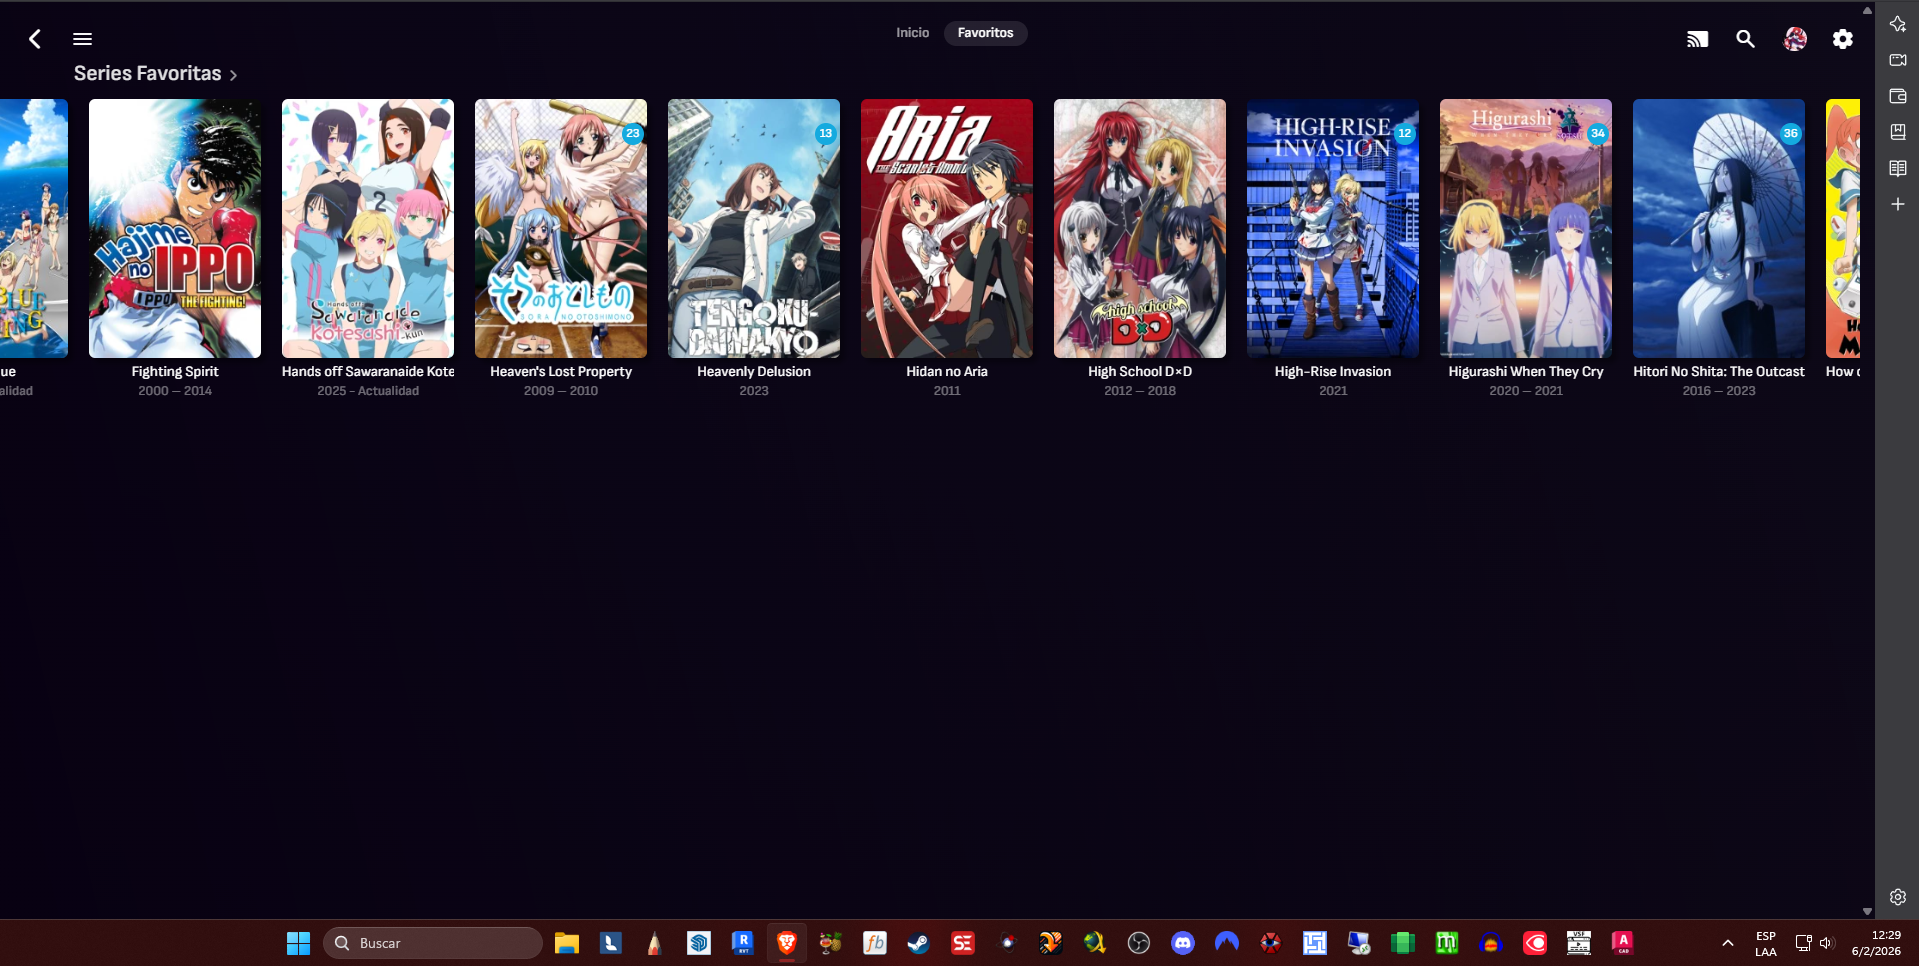Click the scrollbar down arrow
1919x966 pixels.
(1867, 912)
